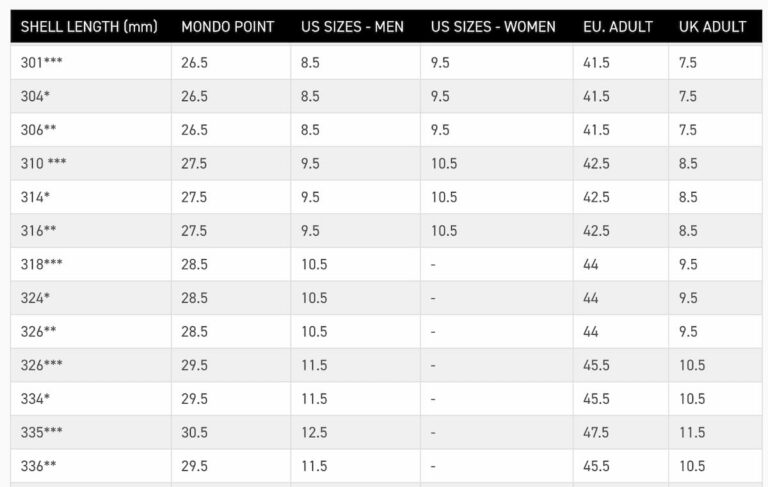
Task: Click the 306** shell length cell
Action: [38, 130]
